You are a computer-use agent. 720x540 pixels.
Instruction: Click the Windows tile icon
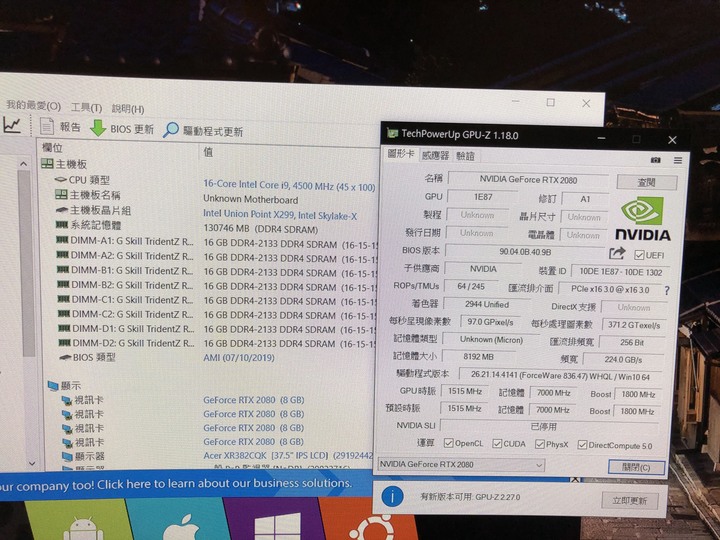(277, 527)
